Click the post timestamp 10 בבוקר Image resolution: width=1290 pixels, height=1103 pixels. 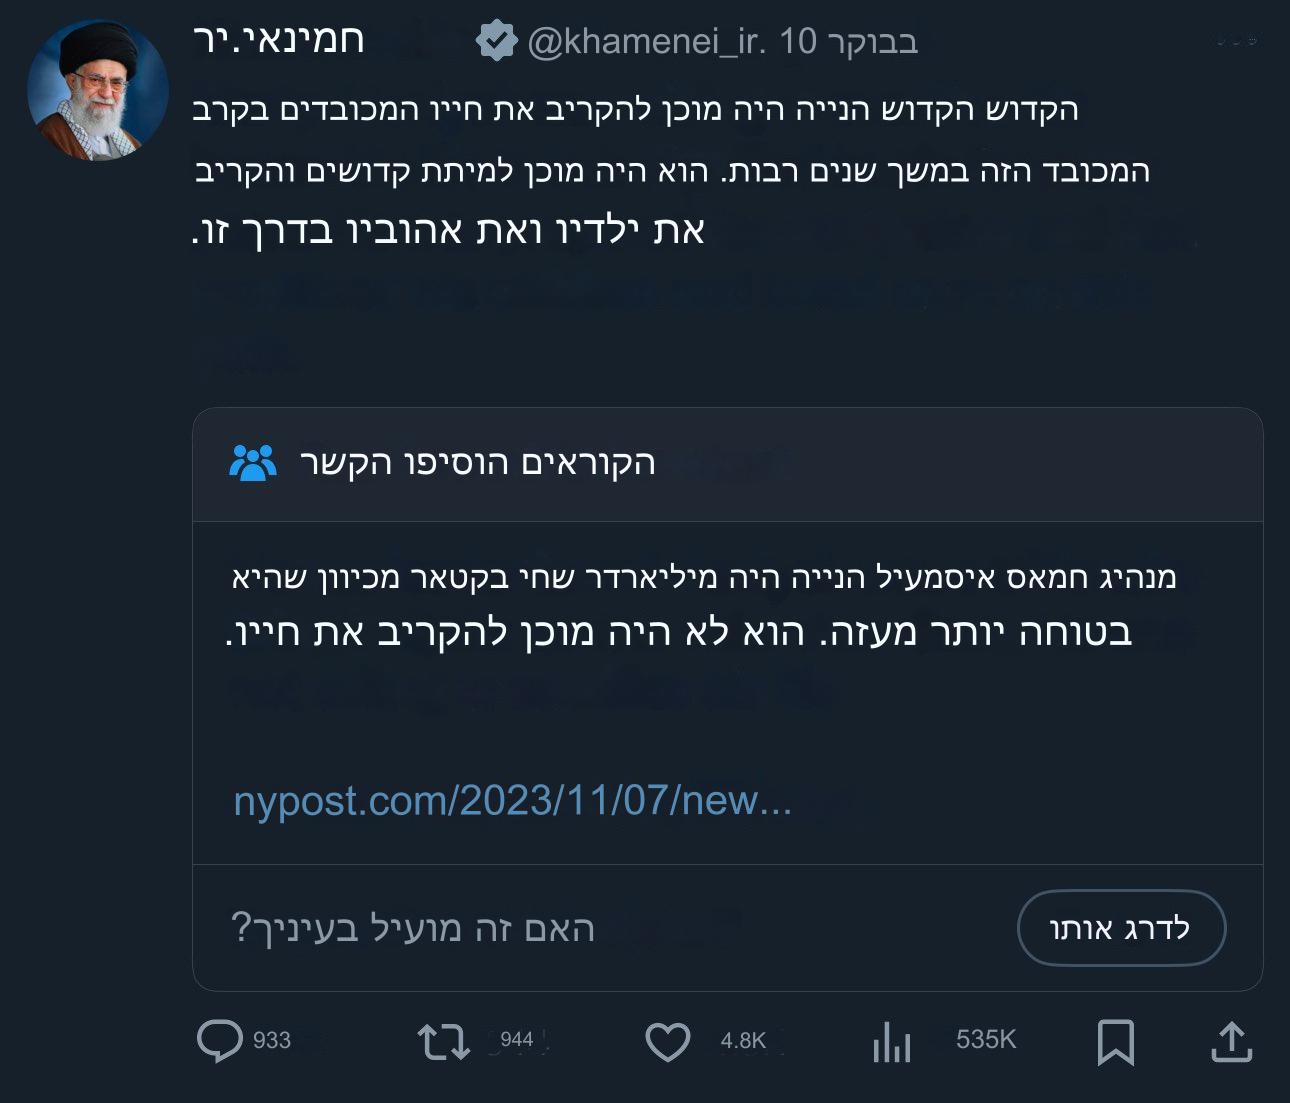click(x=849, y=42)
